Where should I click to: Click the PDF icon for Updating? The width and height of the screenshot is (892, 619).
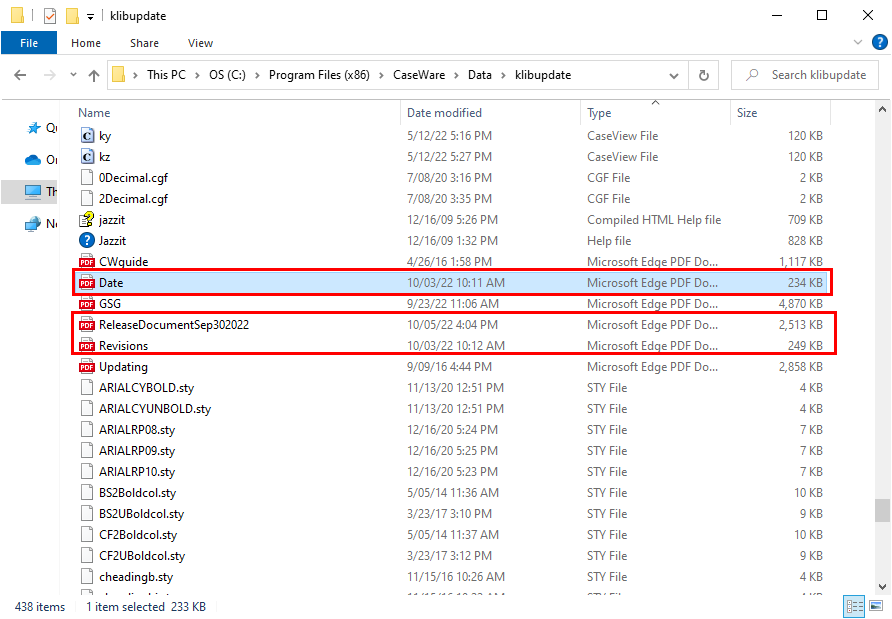tap(87, 367)
